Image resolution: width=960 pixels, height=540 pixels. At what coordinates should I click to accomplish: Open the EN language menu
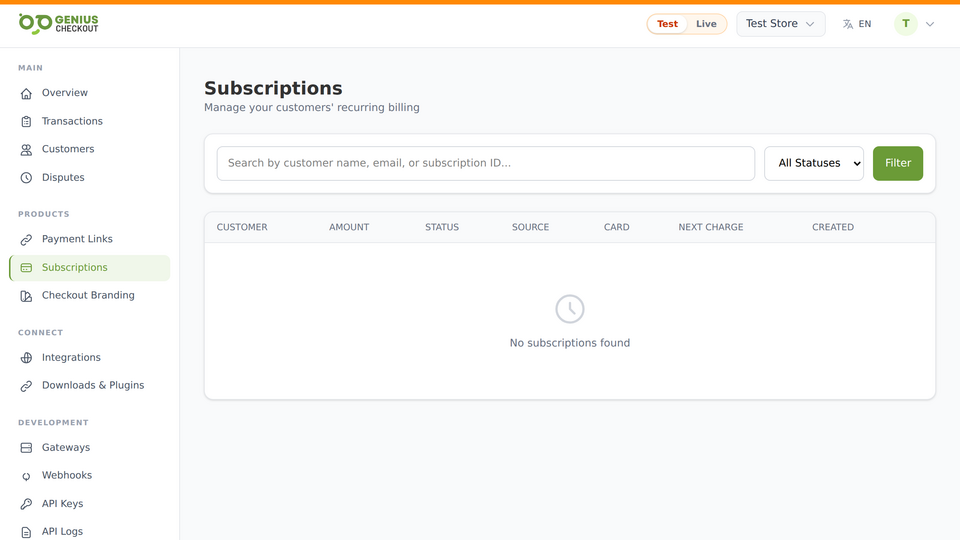[x=857, y=24]
